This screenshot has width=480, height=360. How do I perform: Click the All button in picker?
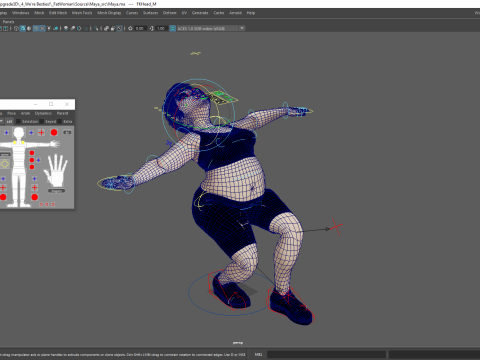point(67,133)
